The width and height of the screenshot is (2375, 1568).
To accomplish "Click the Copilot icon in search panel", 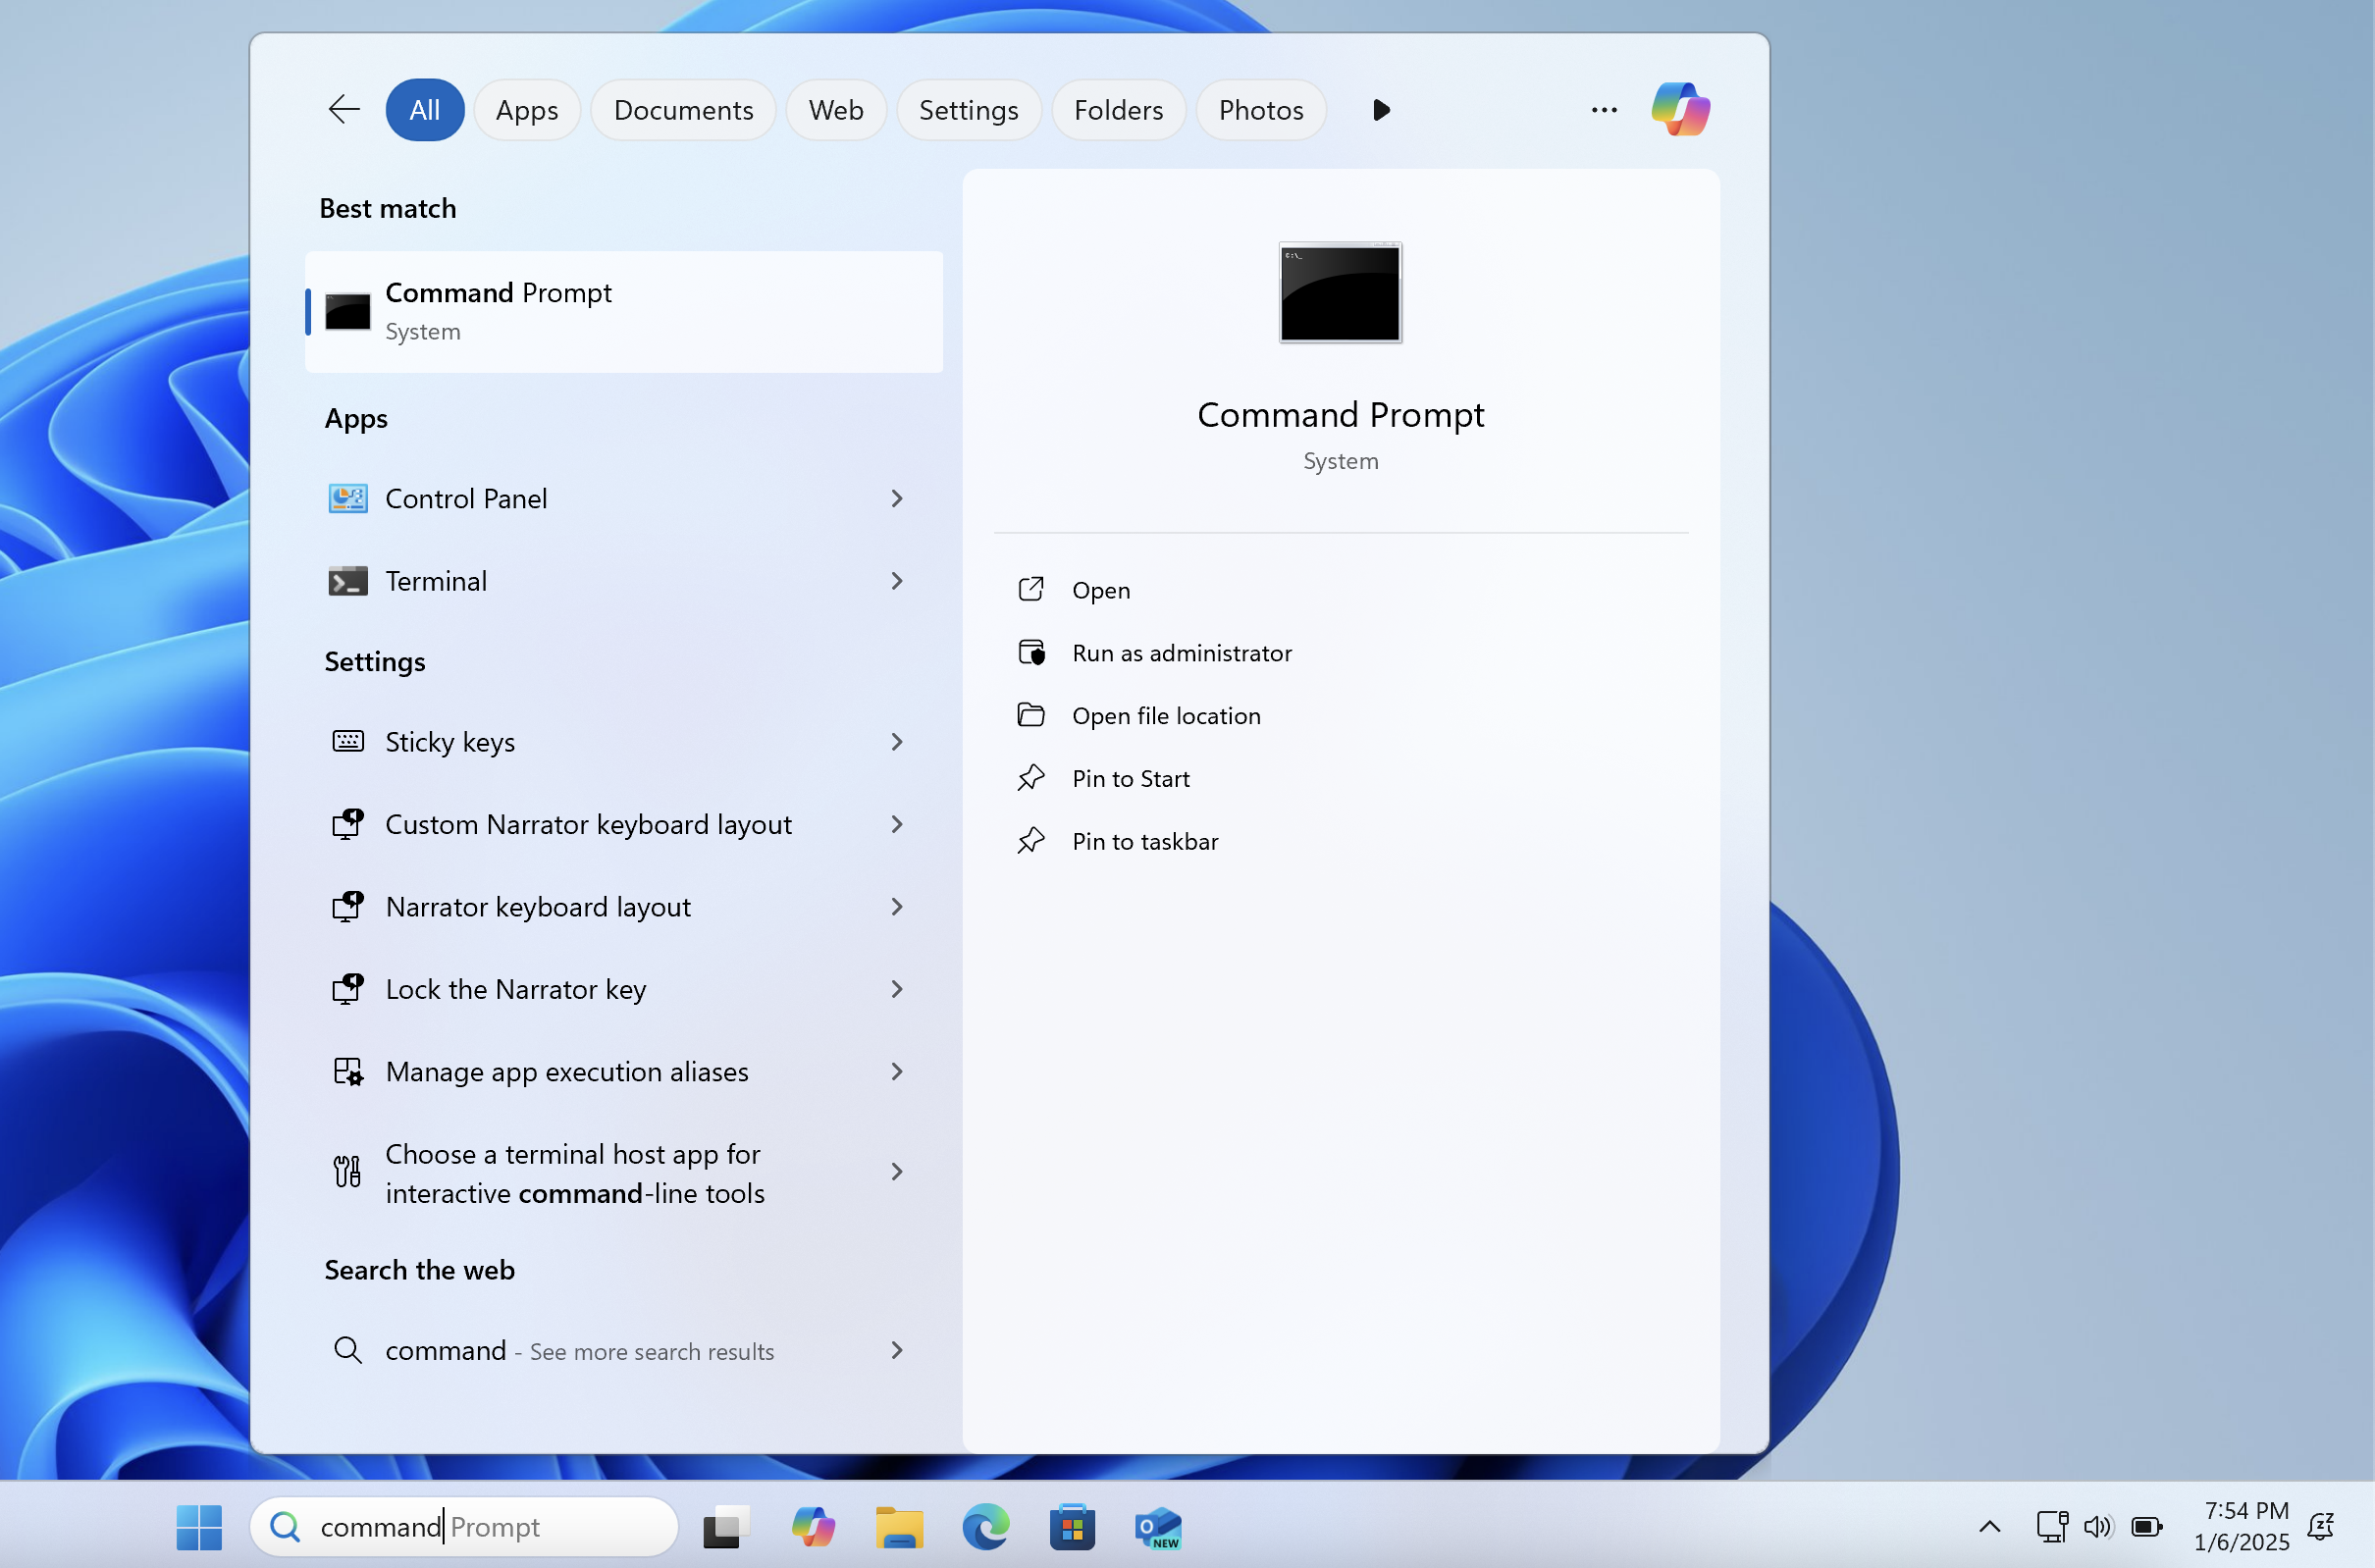I will coord(1680,109).
